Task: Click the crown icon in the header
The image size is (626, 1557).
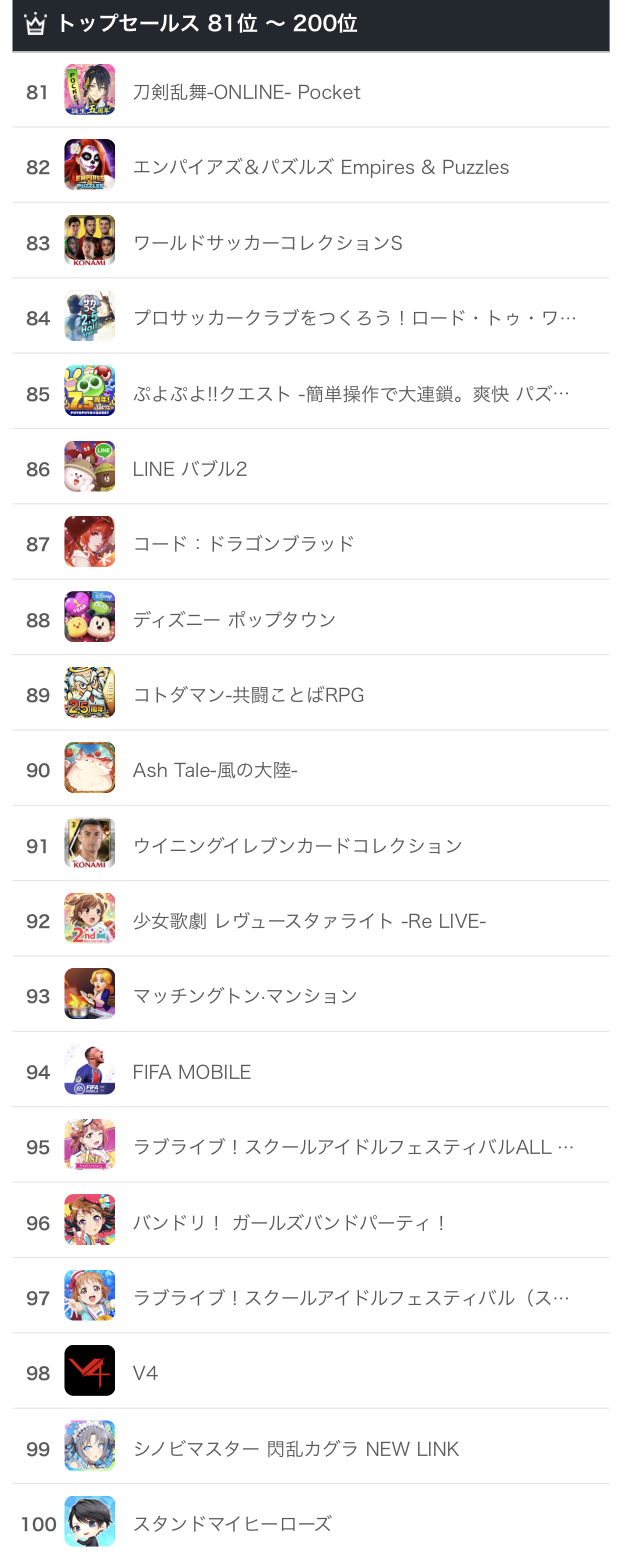Action: pos(35,24)
